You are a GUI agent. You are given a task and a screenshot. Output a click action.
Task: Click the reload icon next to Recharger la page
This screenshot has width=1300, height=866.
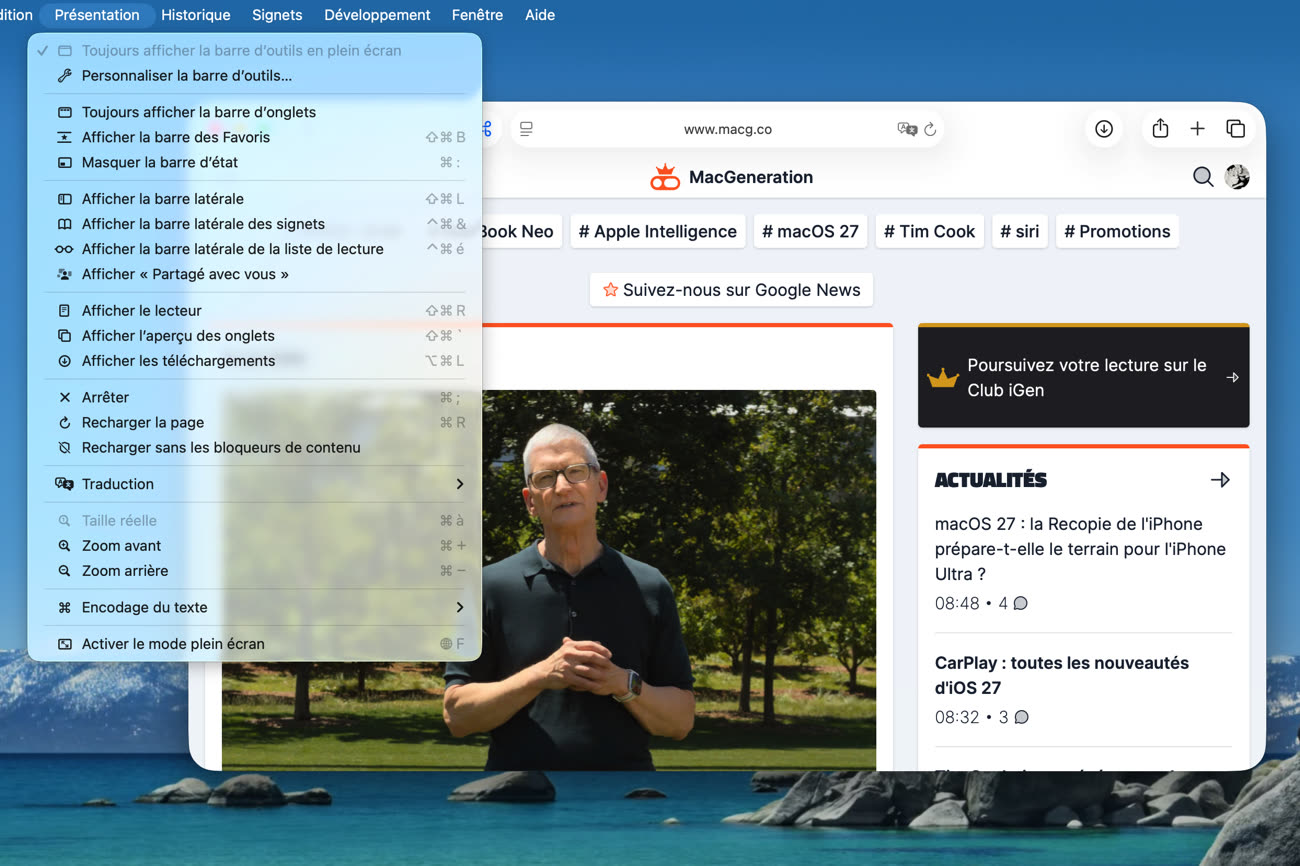(64, 423)
